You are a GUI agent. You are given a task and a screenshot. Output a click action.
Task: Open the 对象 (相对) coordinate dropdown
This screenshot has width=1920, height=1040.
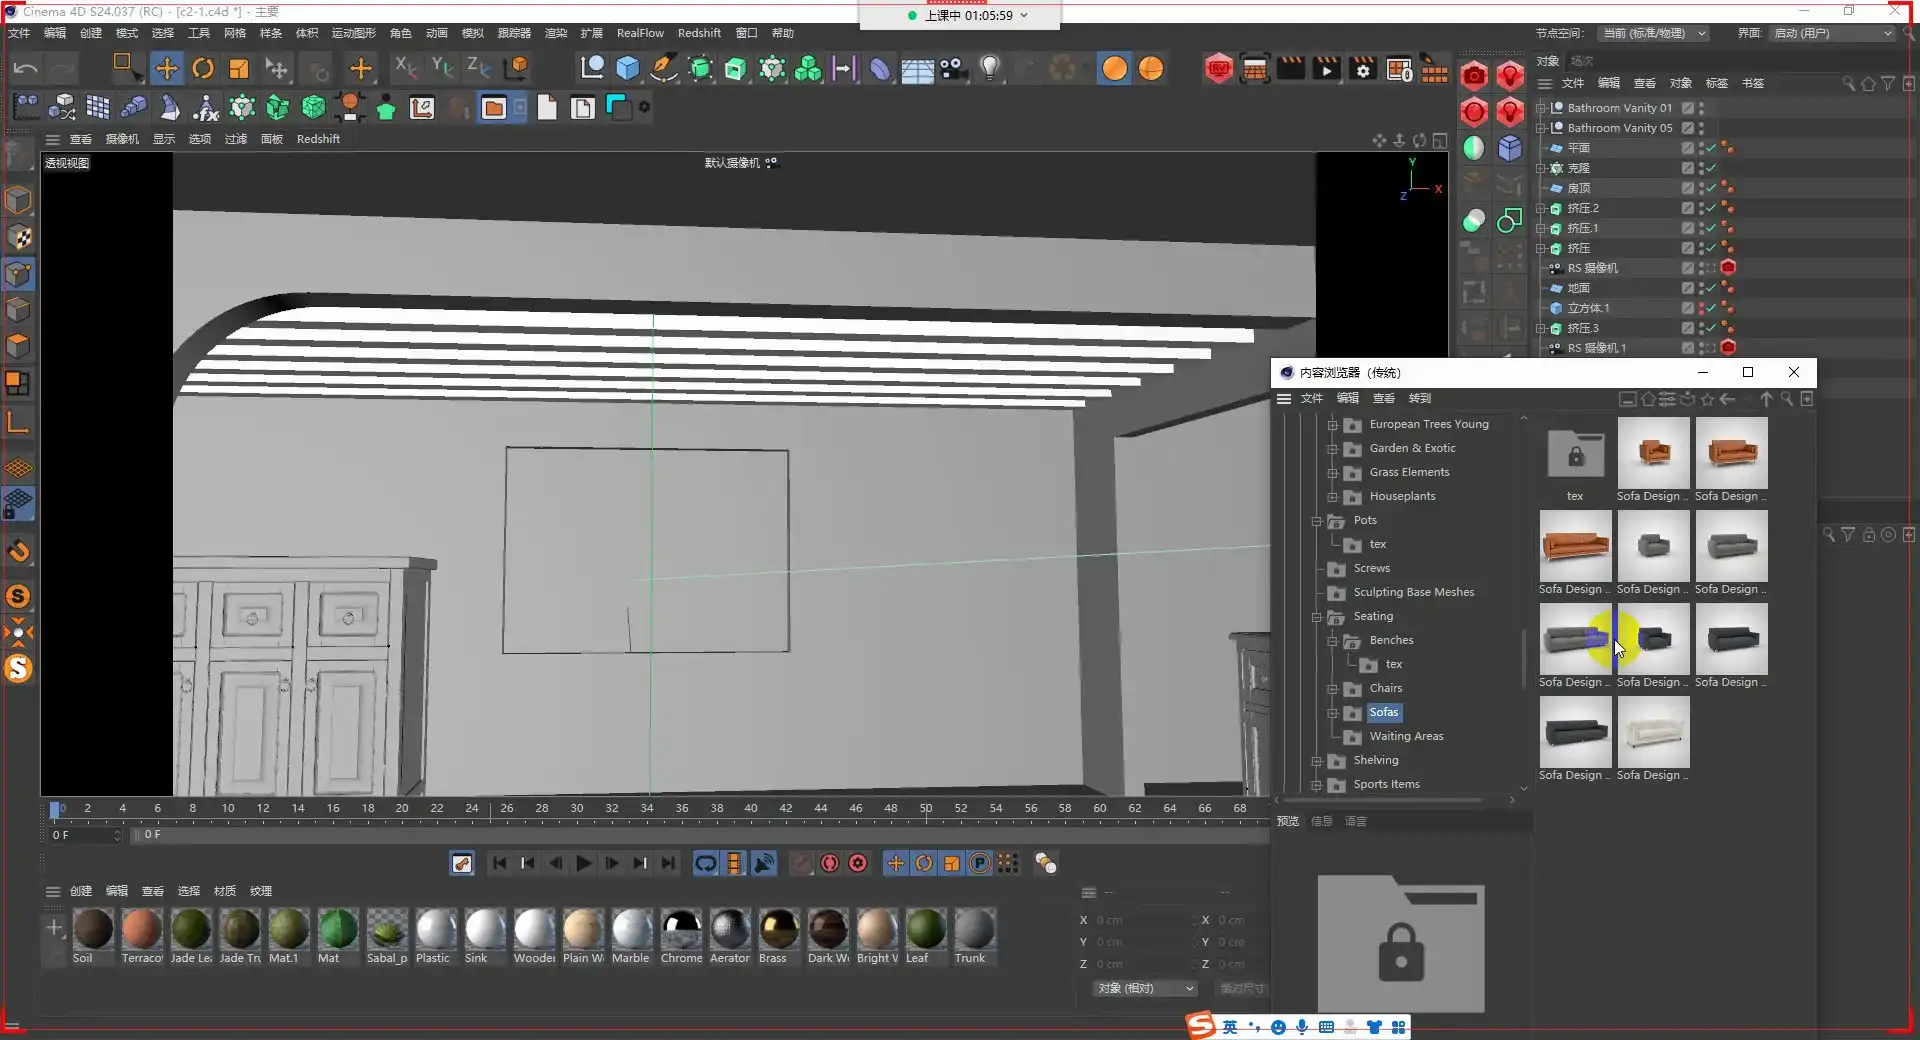click(1145, 988)
